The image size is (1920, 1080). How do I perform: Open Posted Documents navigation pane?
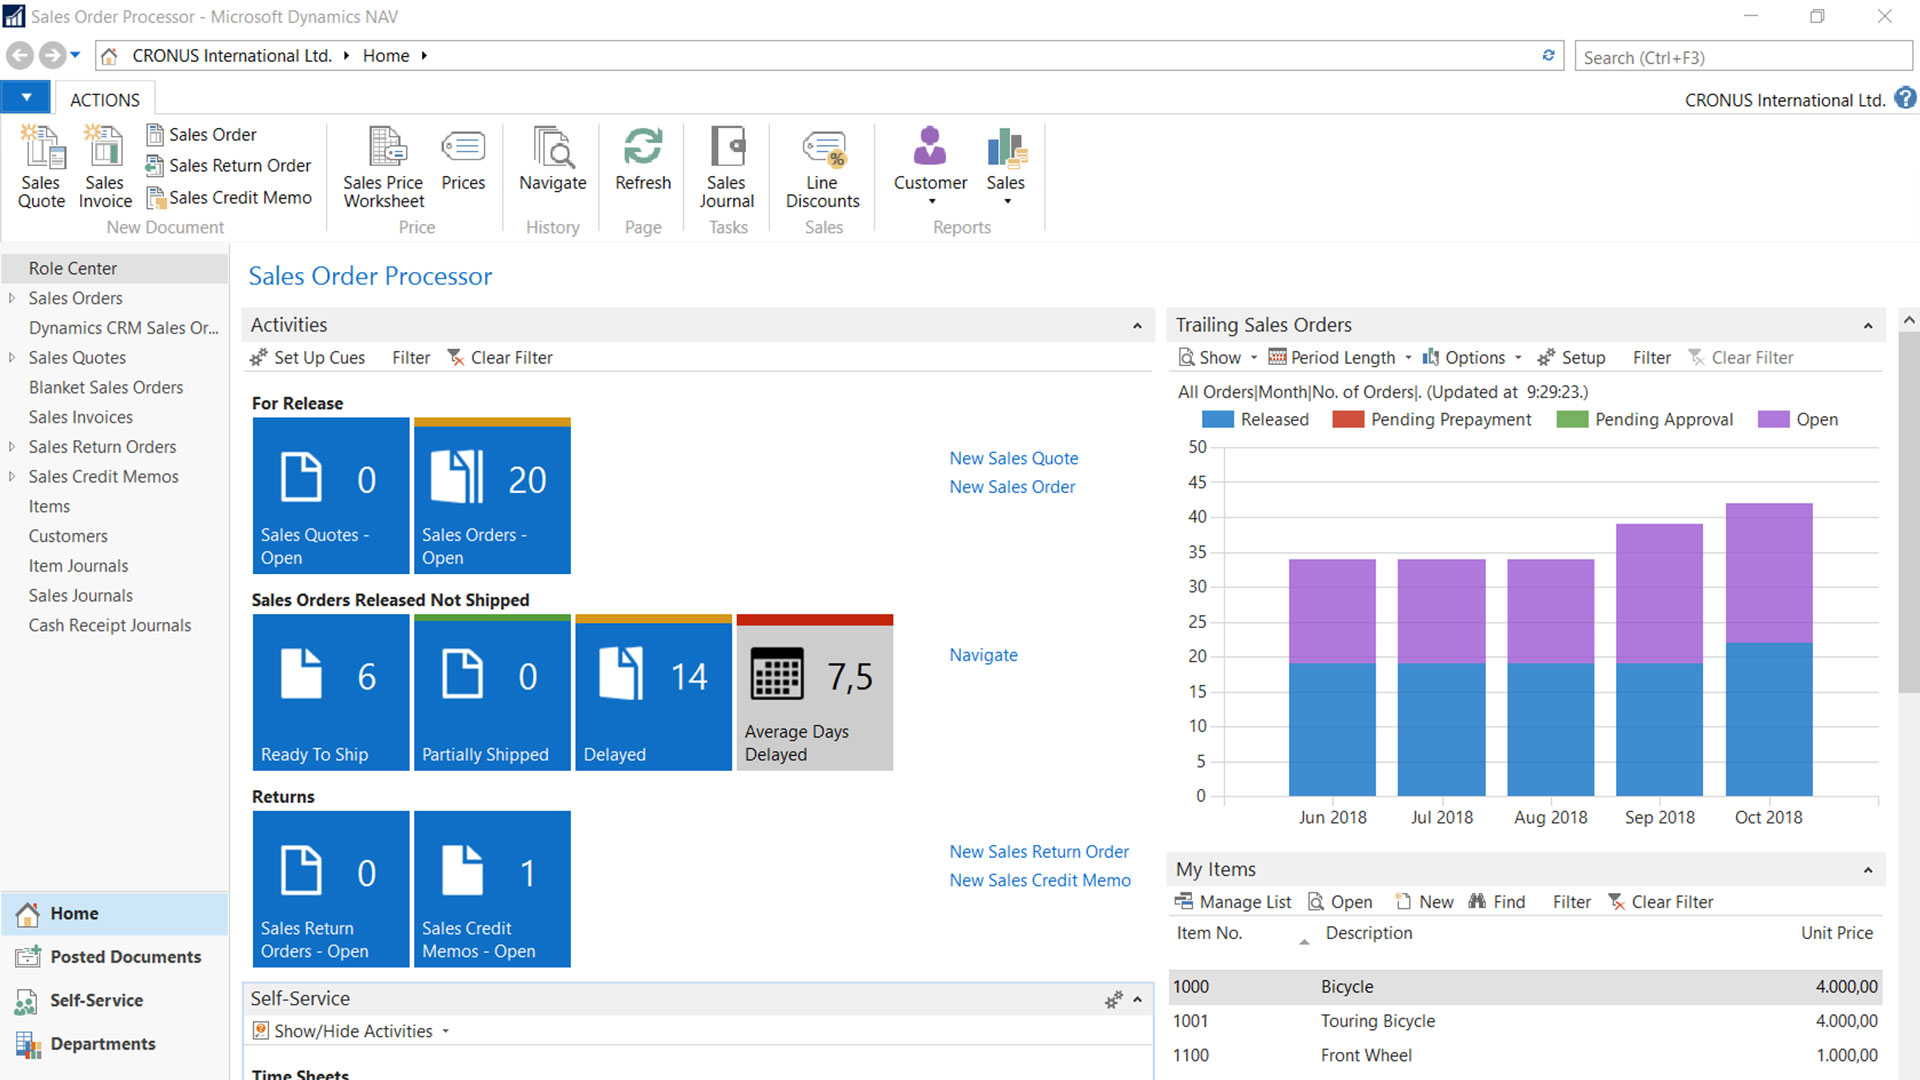pyautogui.click(x=125, y=957)
